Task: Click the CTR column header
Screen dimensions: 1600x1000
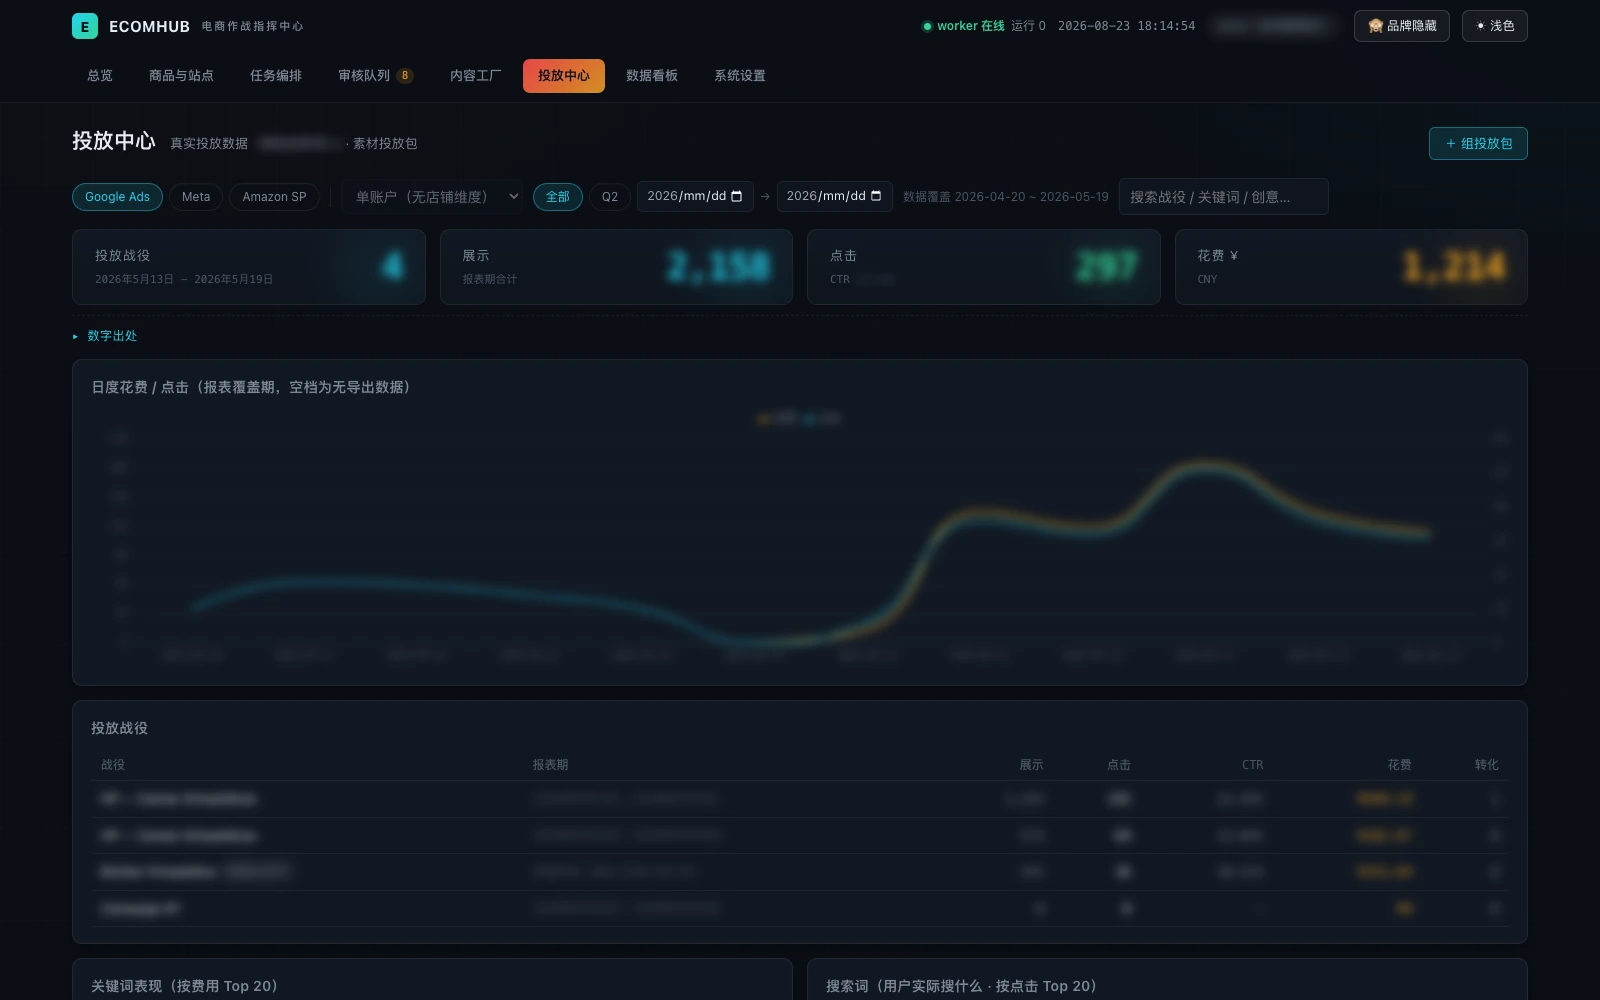Action: click(1252, 765)
